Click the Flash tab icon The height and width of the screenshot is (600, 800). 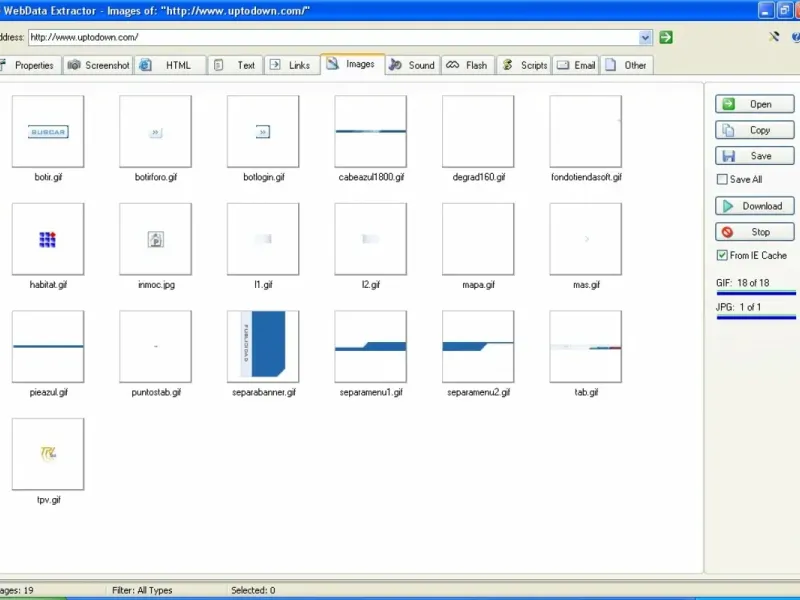(453, 65)
